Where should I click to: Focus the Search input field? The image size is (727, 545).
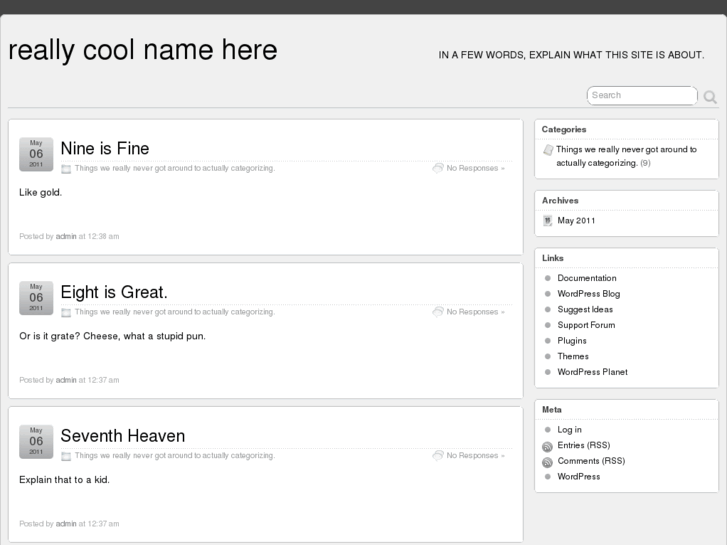pos(642,96)
